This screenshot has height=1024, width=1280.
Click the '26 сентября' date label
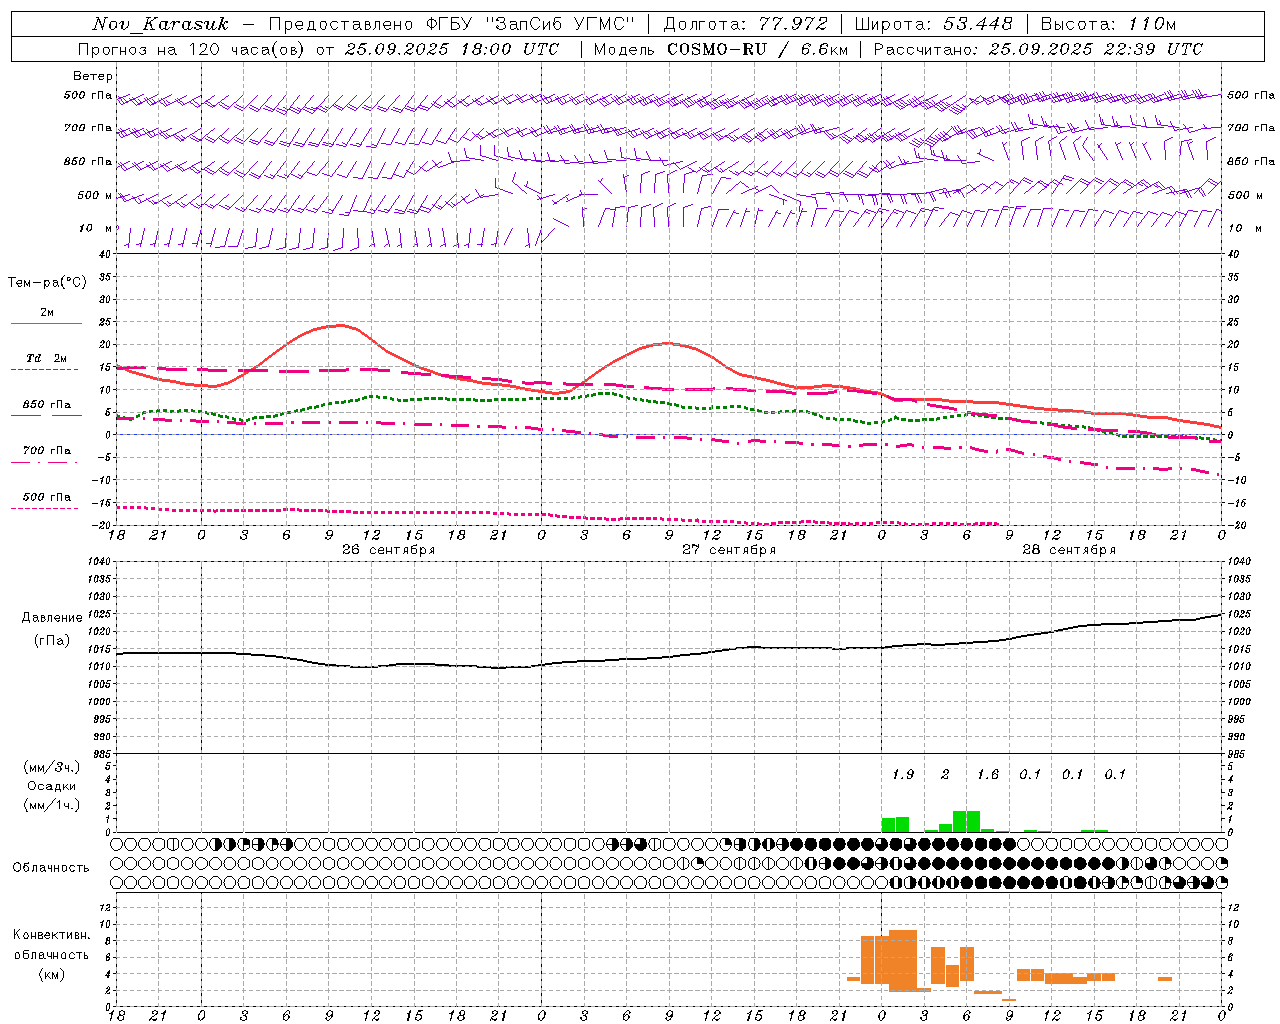pos(388,550)
